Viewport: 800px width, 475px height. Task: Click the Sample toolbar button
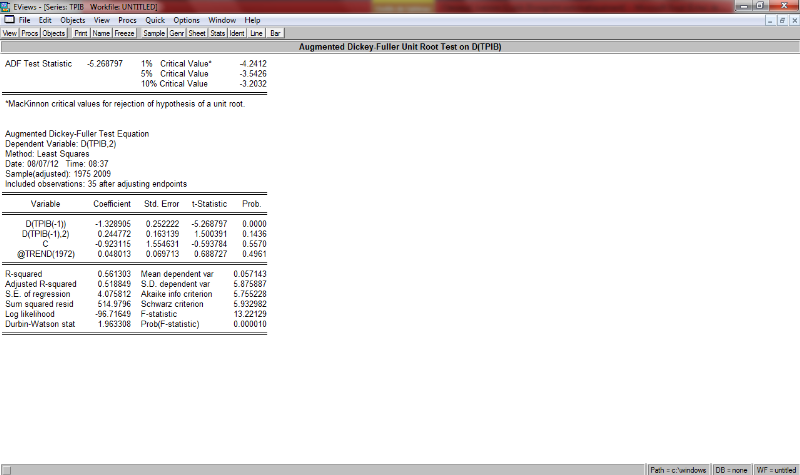(x=154, y=33)
